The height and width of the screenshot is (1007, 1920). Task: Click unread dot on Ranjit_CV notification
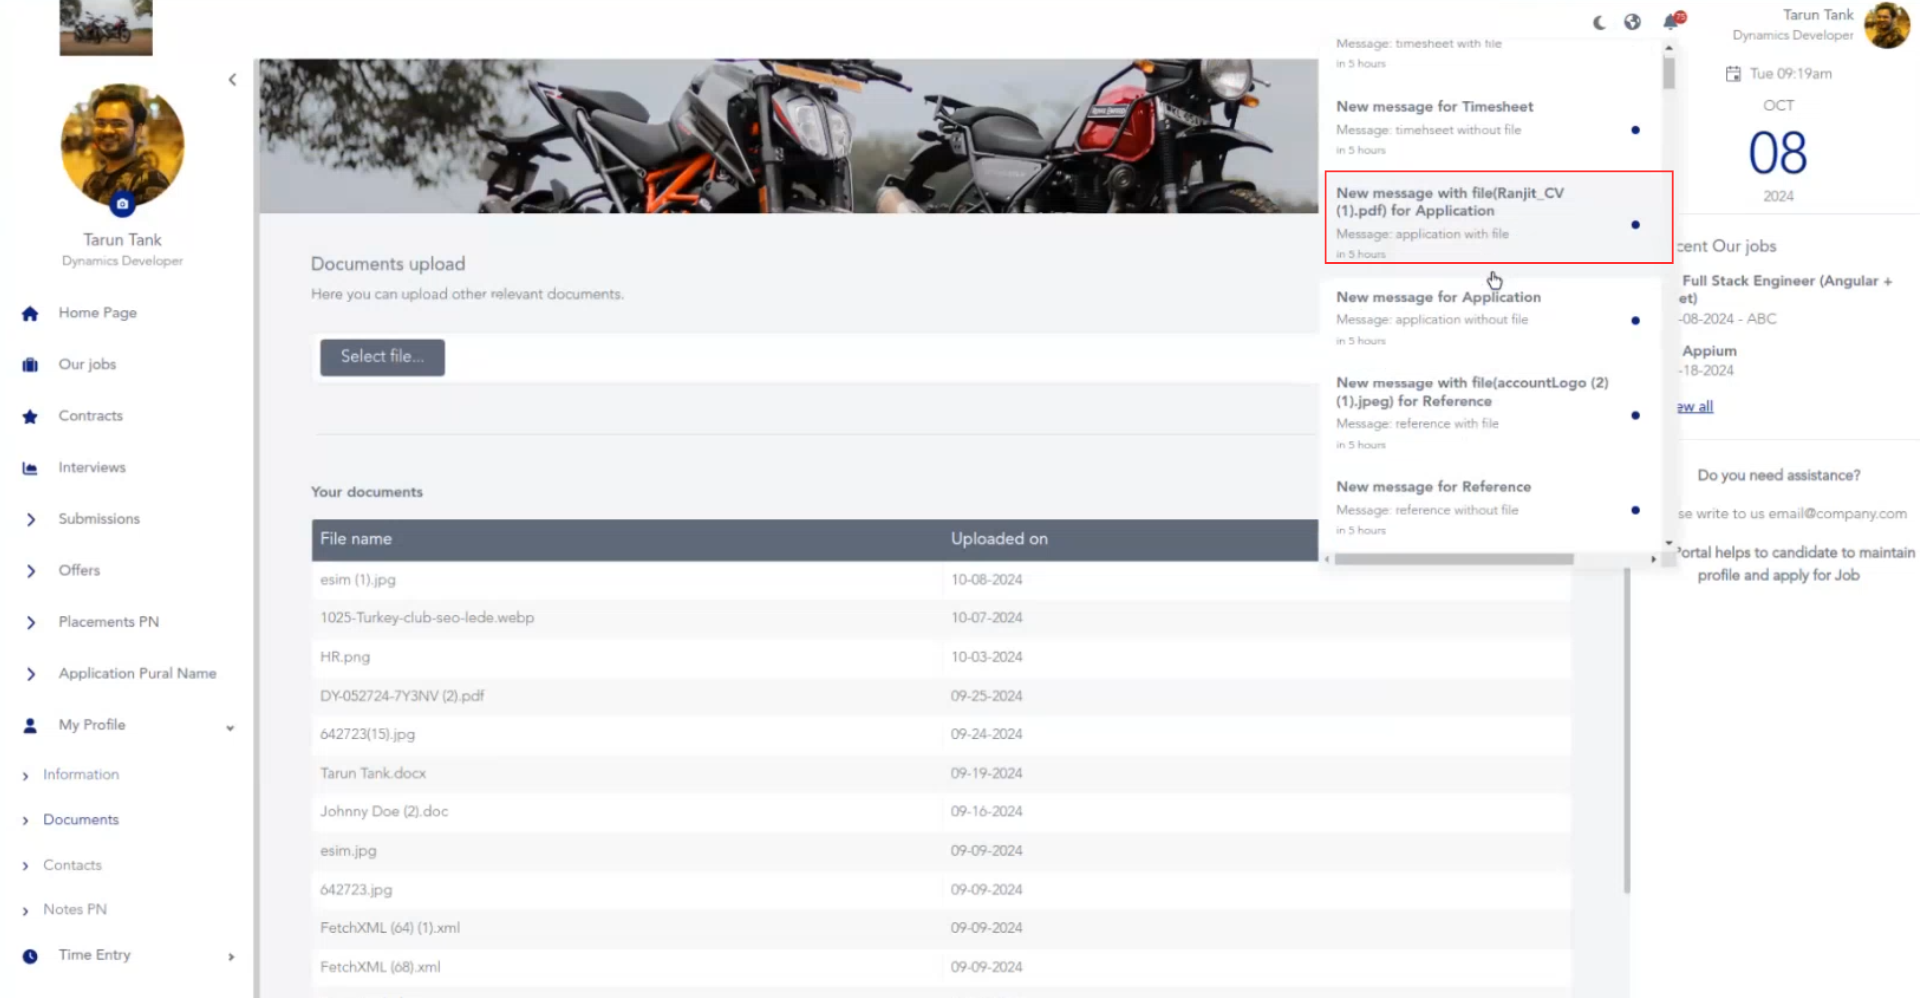[x=1635, y=225]
